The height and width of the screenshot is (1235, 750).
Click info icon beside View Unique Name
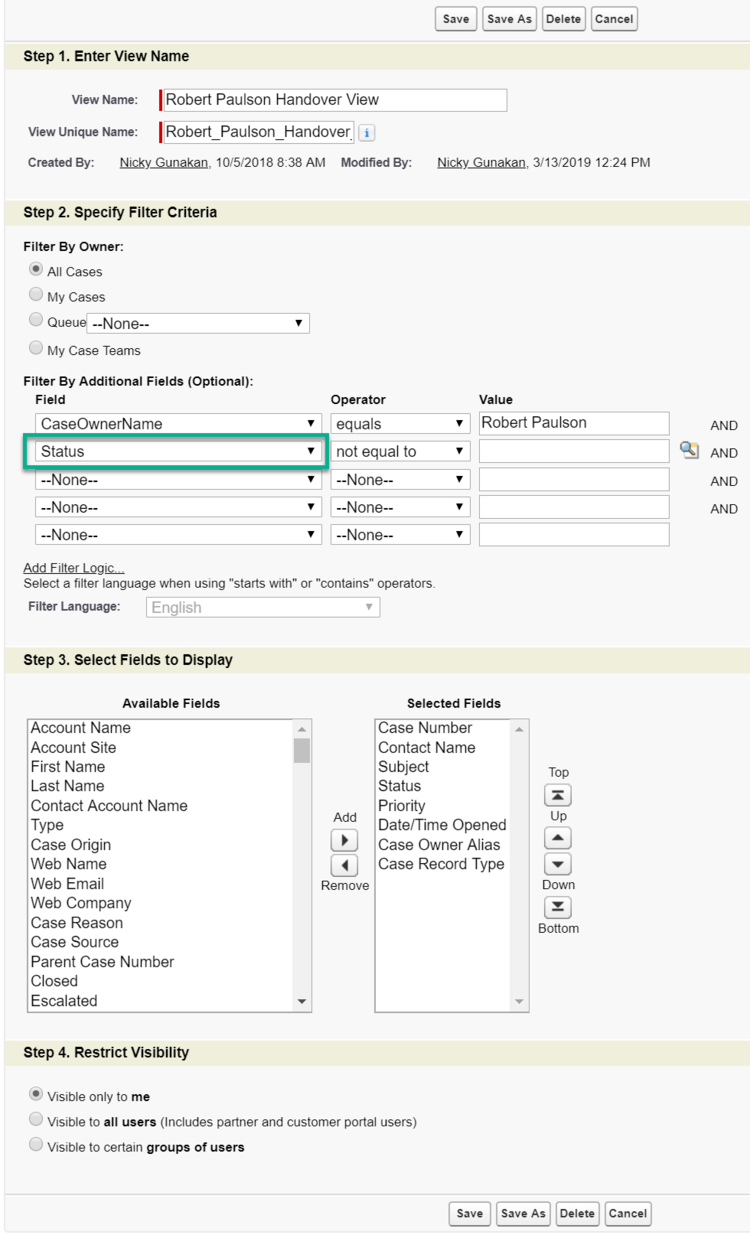point(367,132)
